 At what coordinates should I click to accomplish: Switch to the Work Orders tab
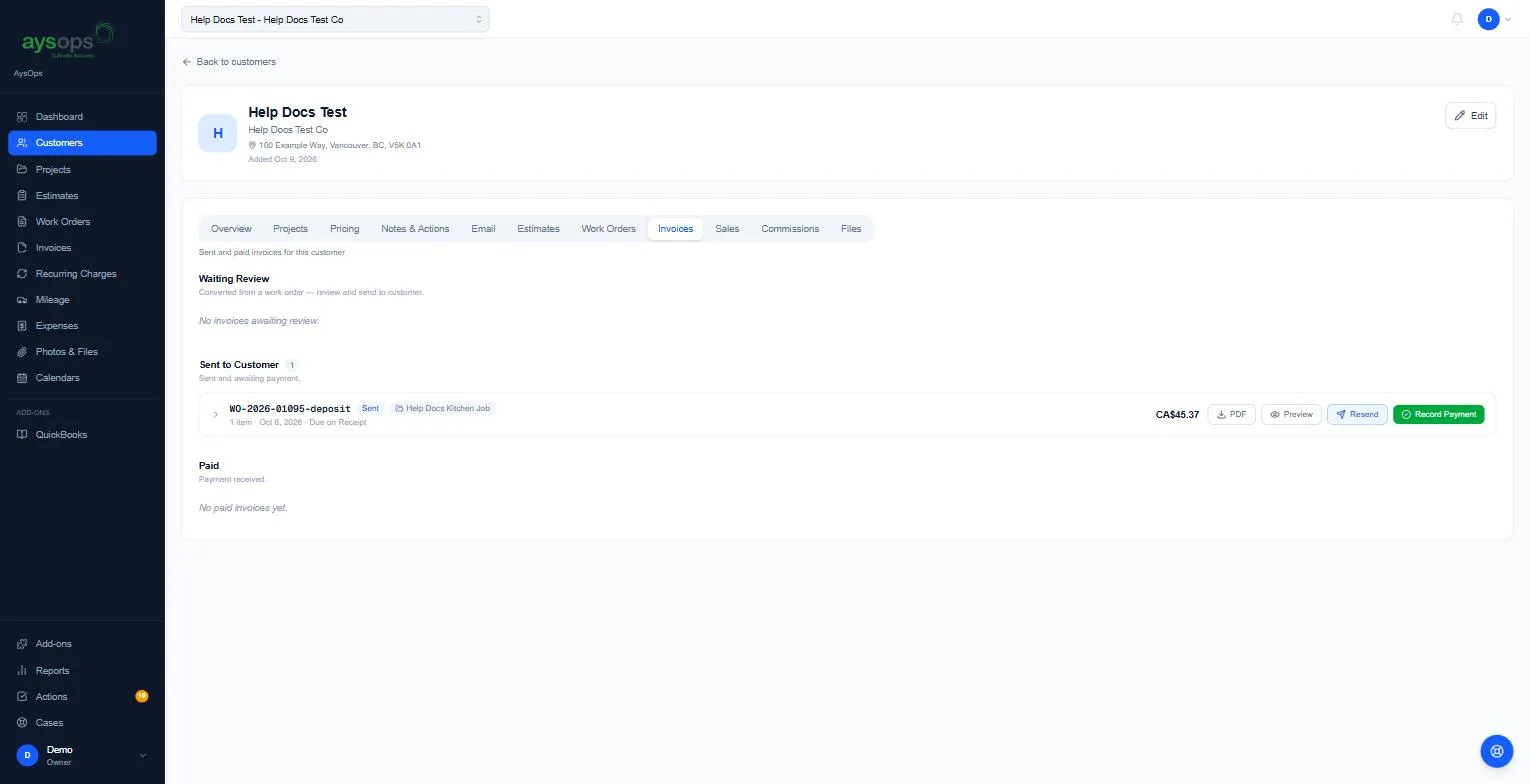608,229
